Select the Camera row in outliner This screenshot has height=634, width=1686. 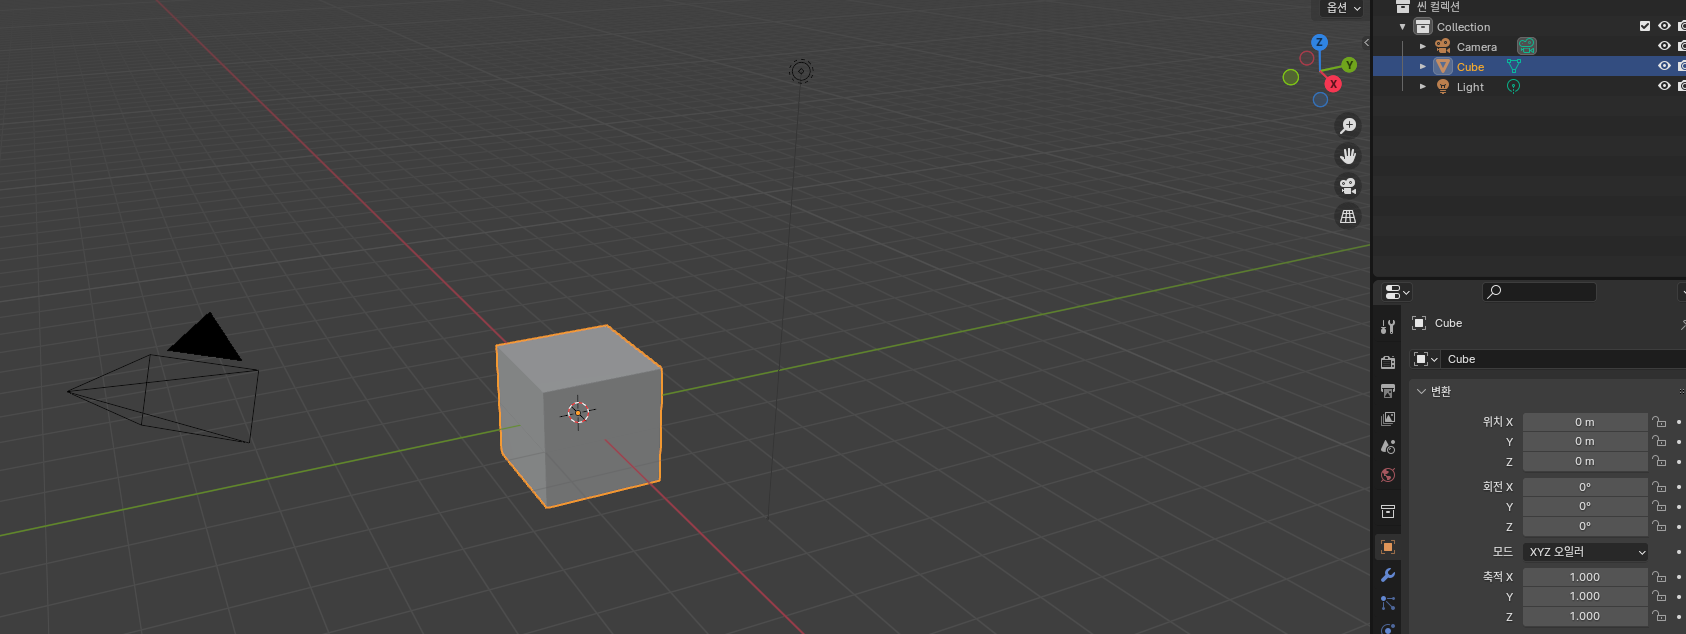pos(1529,46)
